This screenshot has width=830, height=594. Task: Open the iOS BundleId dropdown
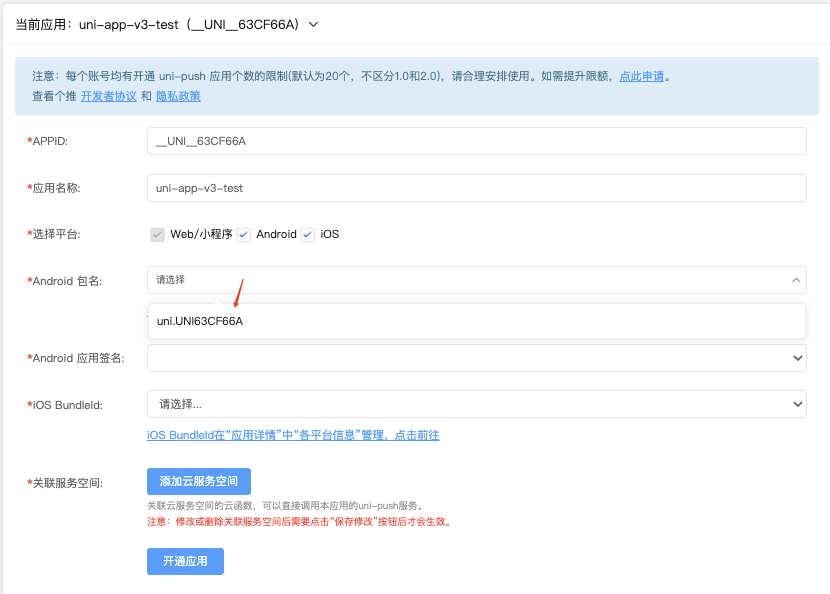[x=476, y=404]
